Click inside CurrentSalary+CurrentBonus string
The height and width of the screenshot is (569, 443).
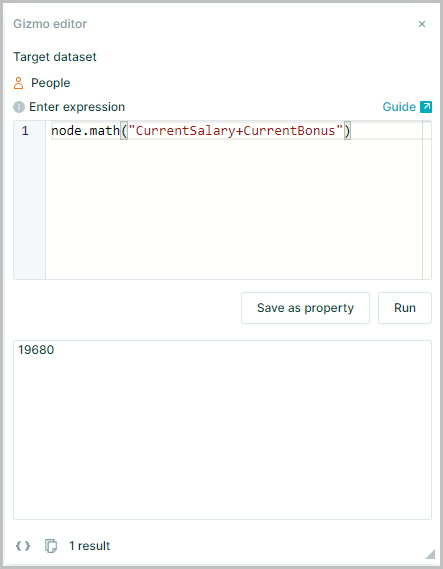pyautogui.click(x=236, y=131)
